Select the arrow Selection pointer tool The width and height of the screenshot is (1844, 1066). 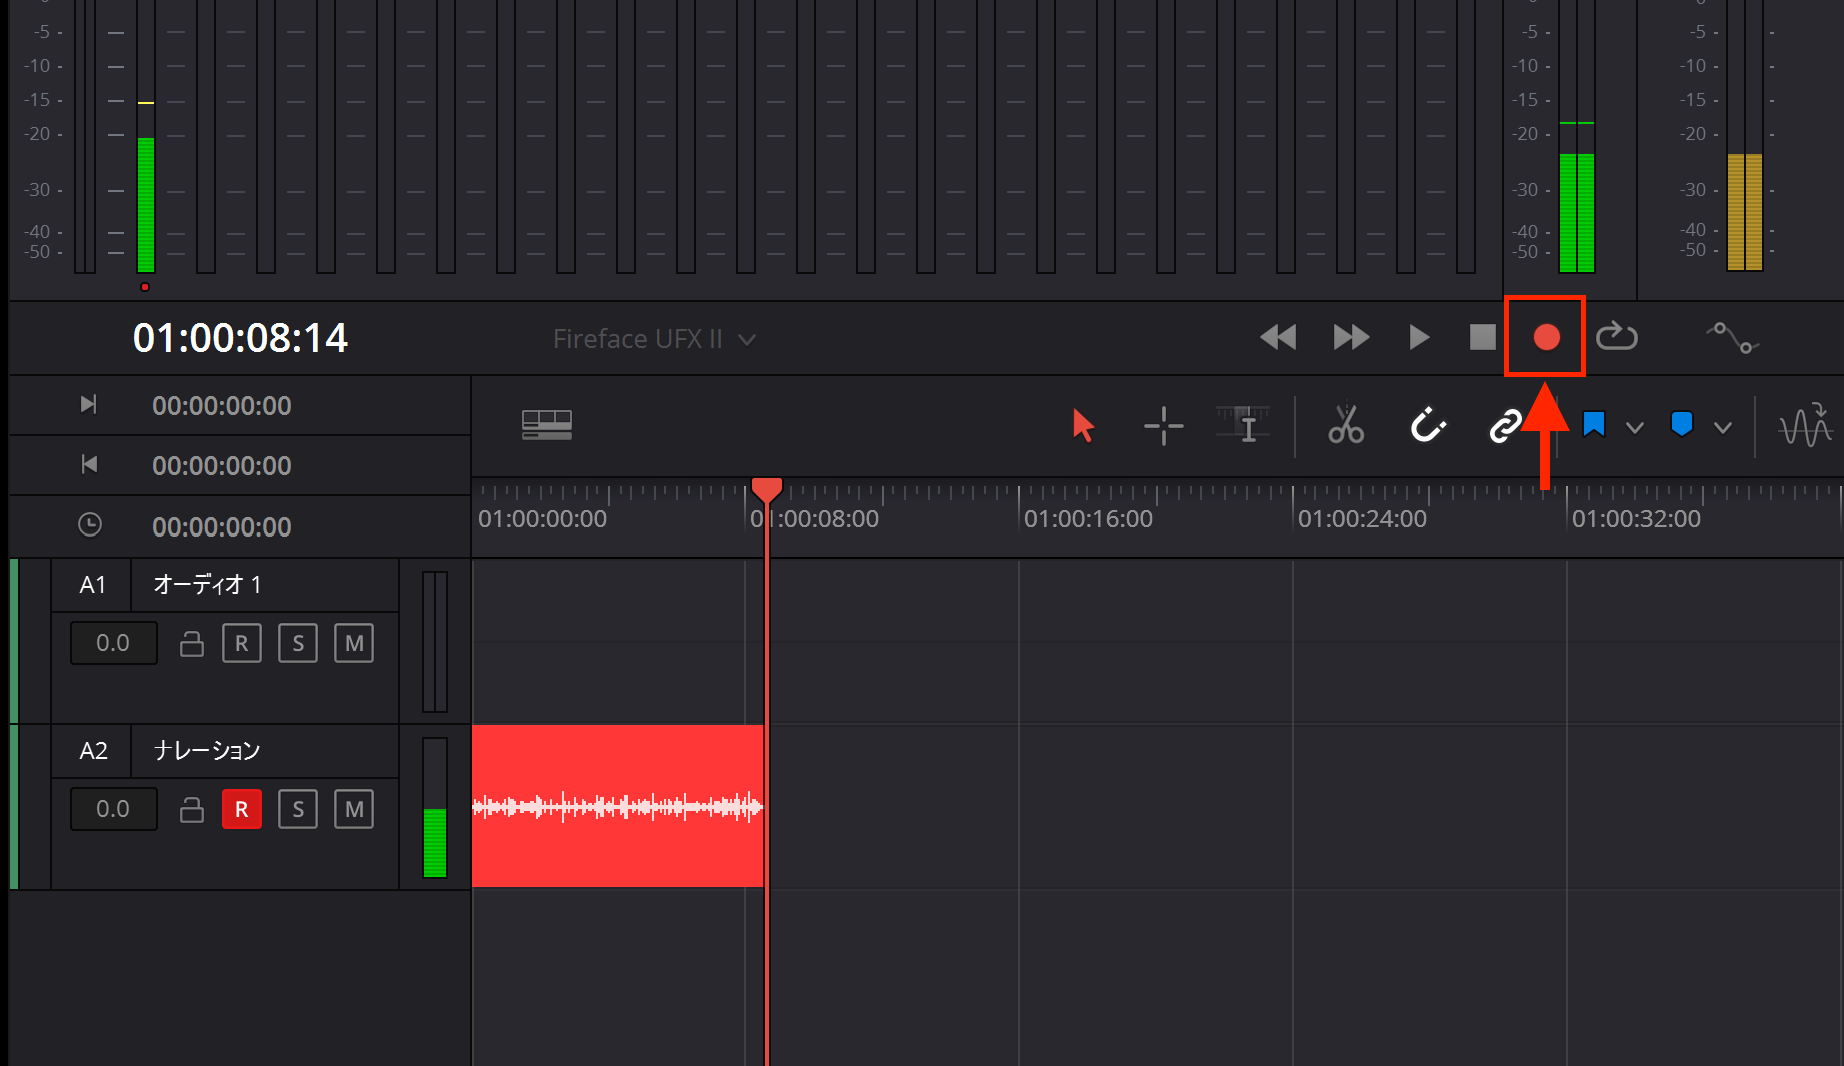pos(1082,426)
